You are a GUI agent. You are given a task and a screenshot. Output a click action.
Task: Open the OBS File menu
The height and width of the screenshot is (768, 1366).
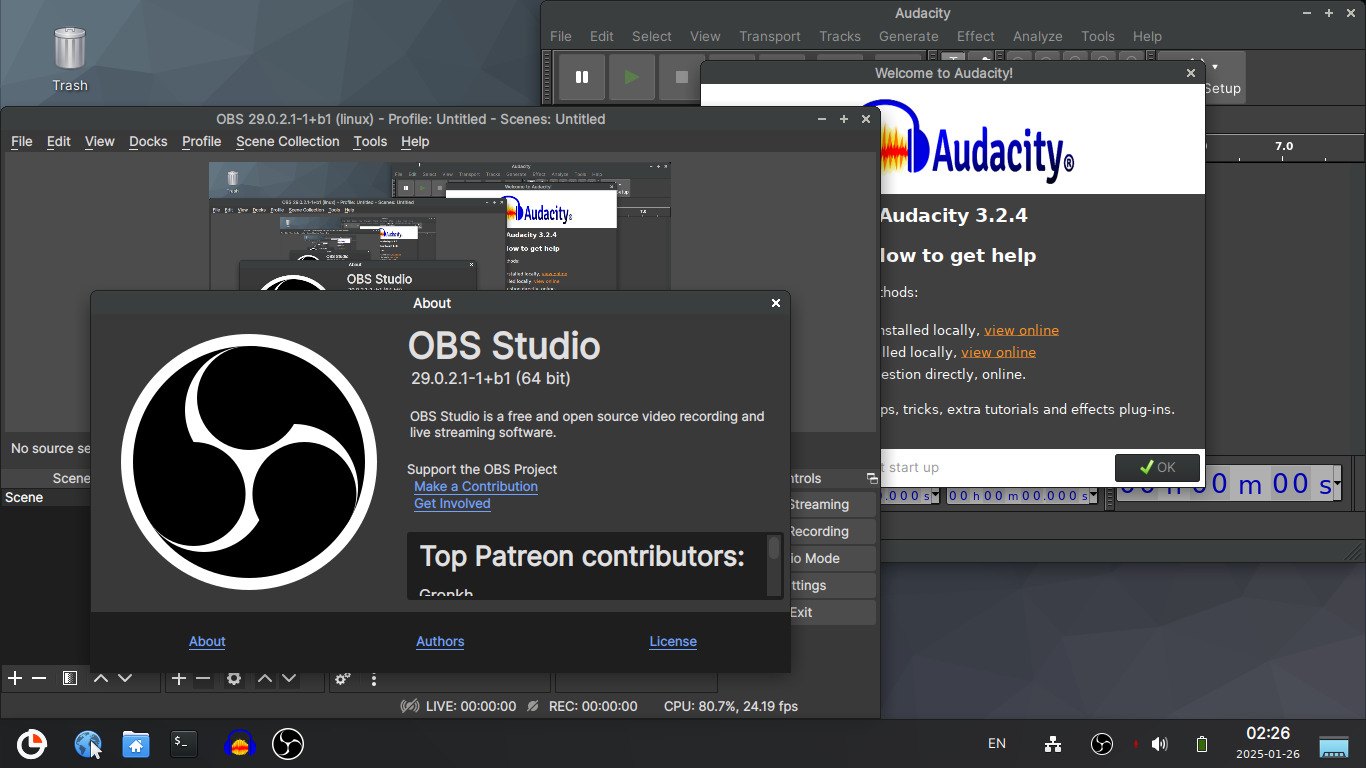pyautogui.click(x=21, y=142)
